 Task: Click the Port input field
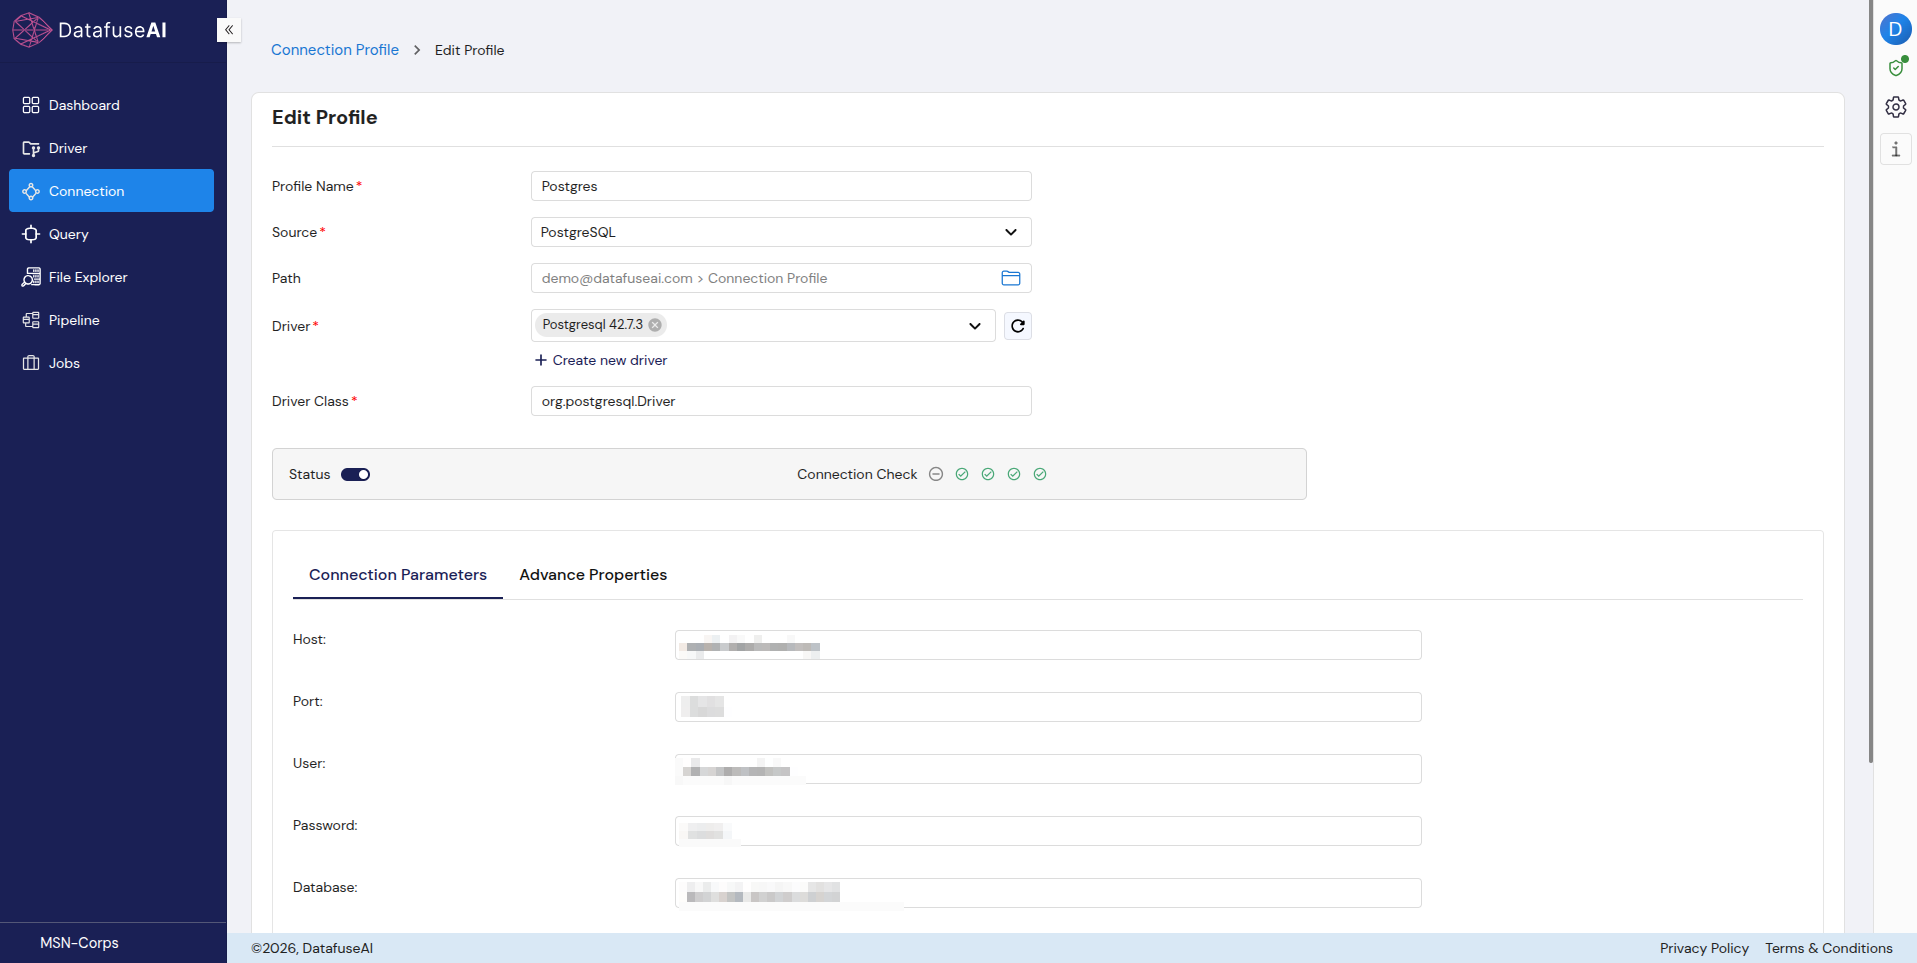1048,707
